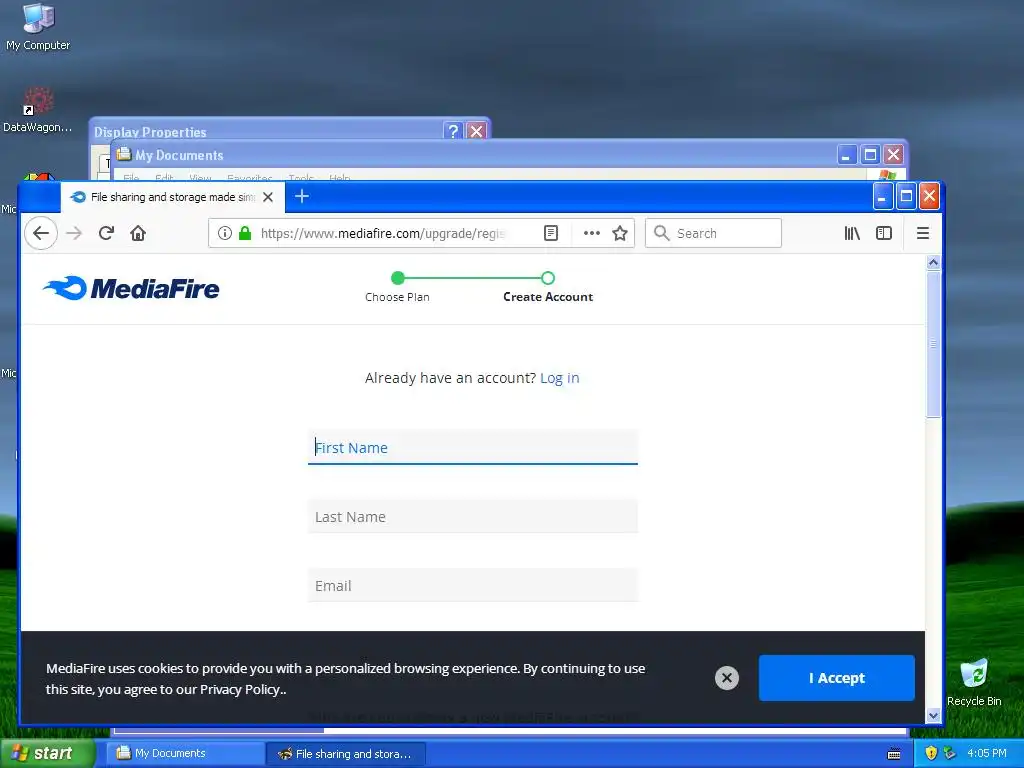The width and height of the screenshot is (1024, 768).
Task: Click Display Properties help question button
Action: click(453, 131)
